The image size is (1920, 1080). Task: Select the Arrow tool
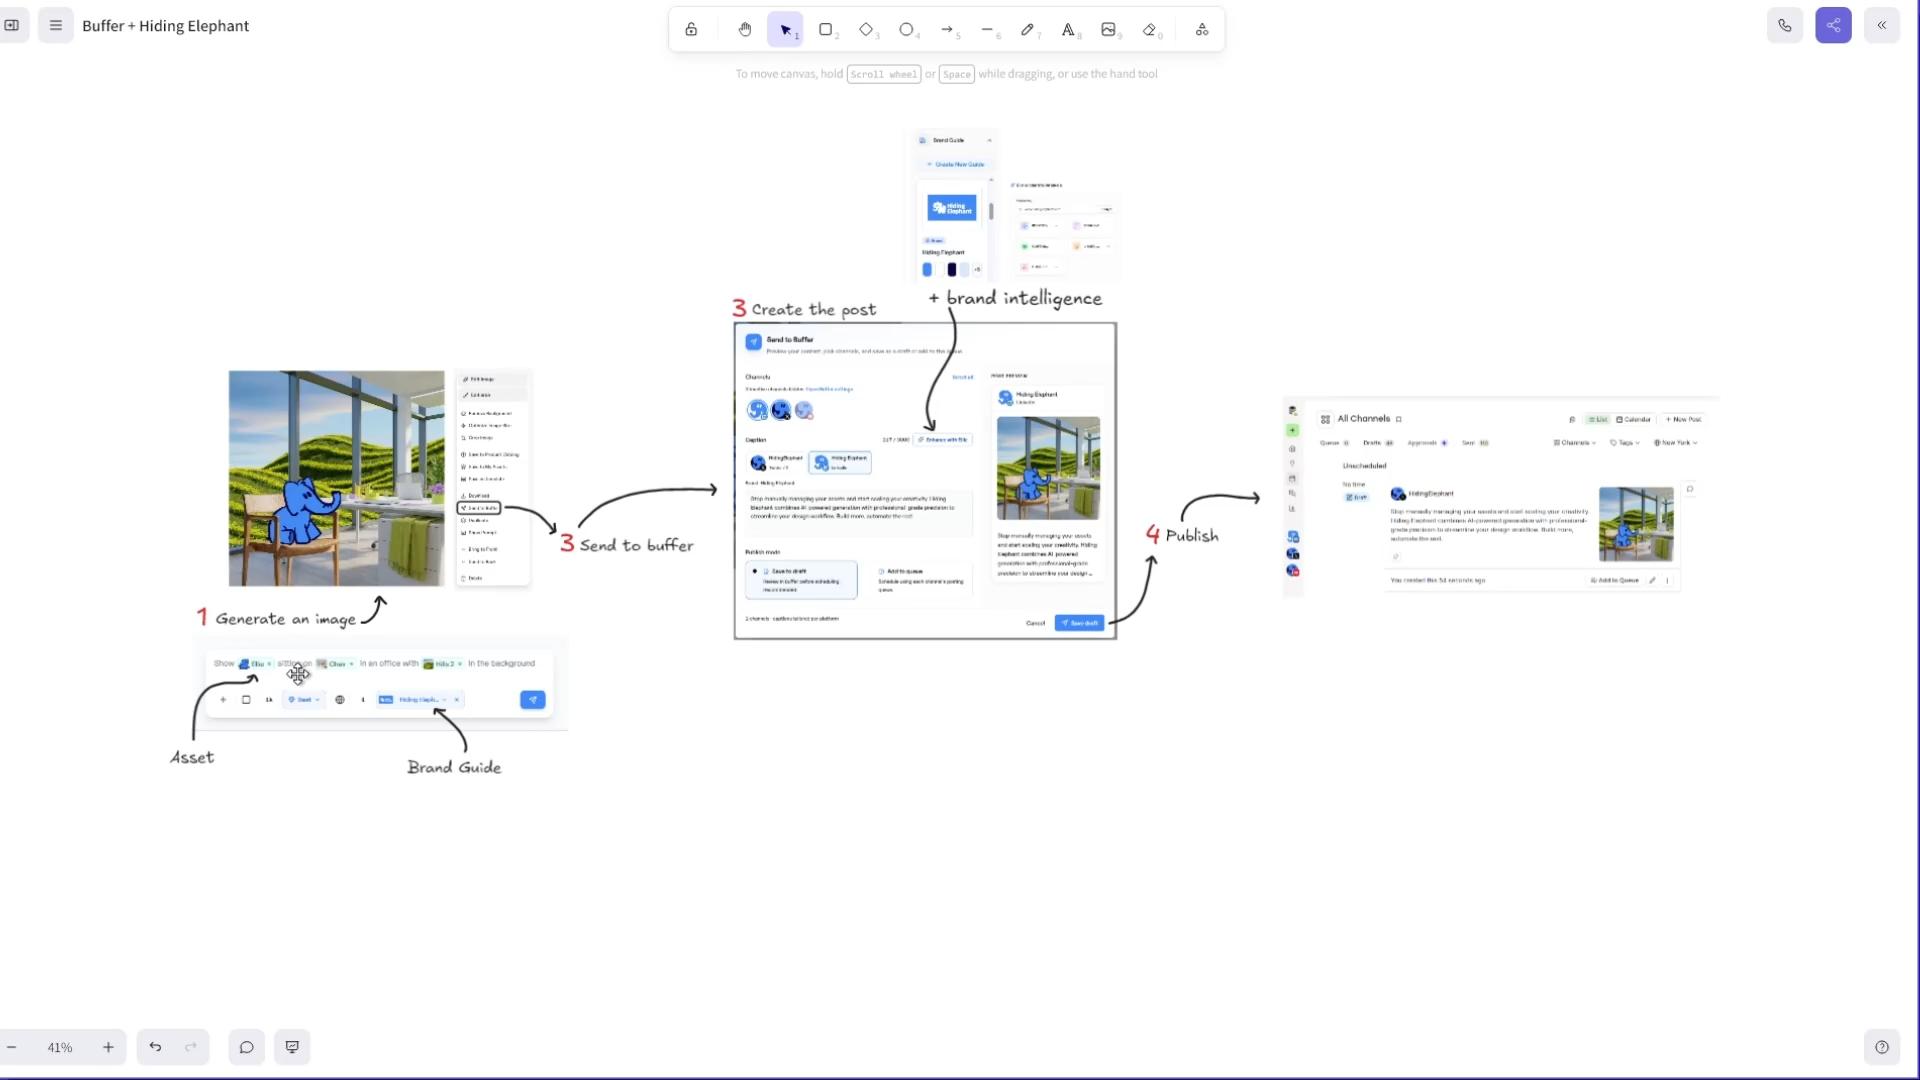tap(948, 30)
